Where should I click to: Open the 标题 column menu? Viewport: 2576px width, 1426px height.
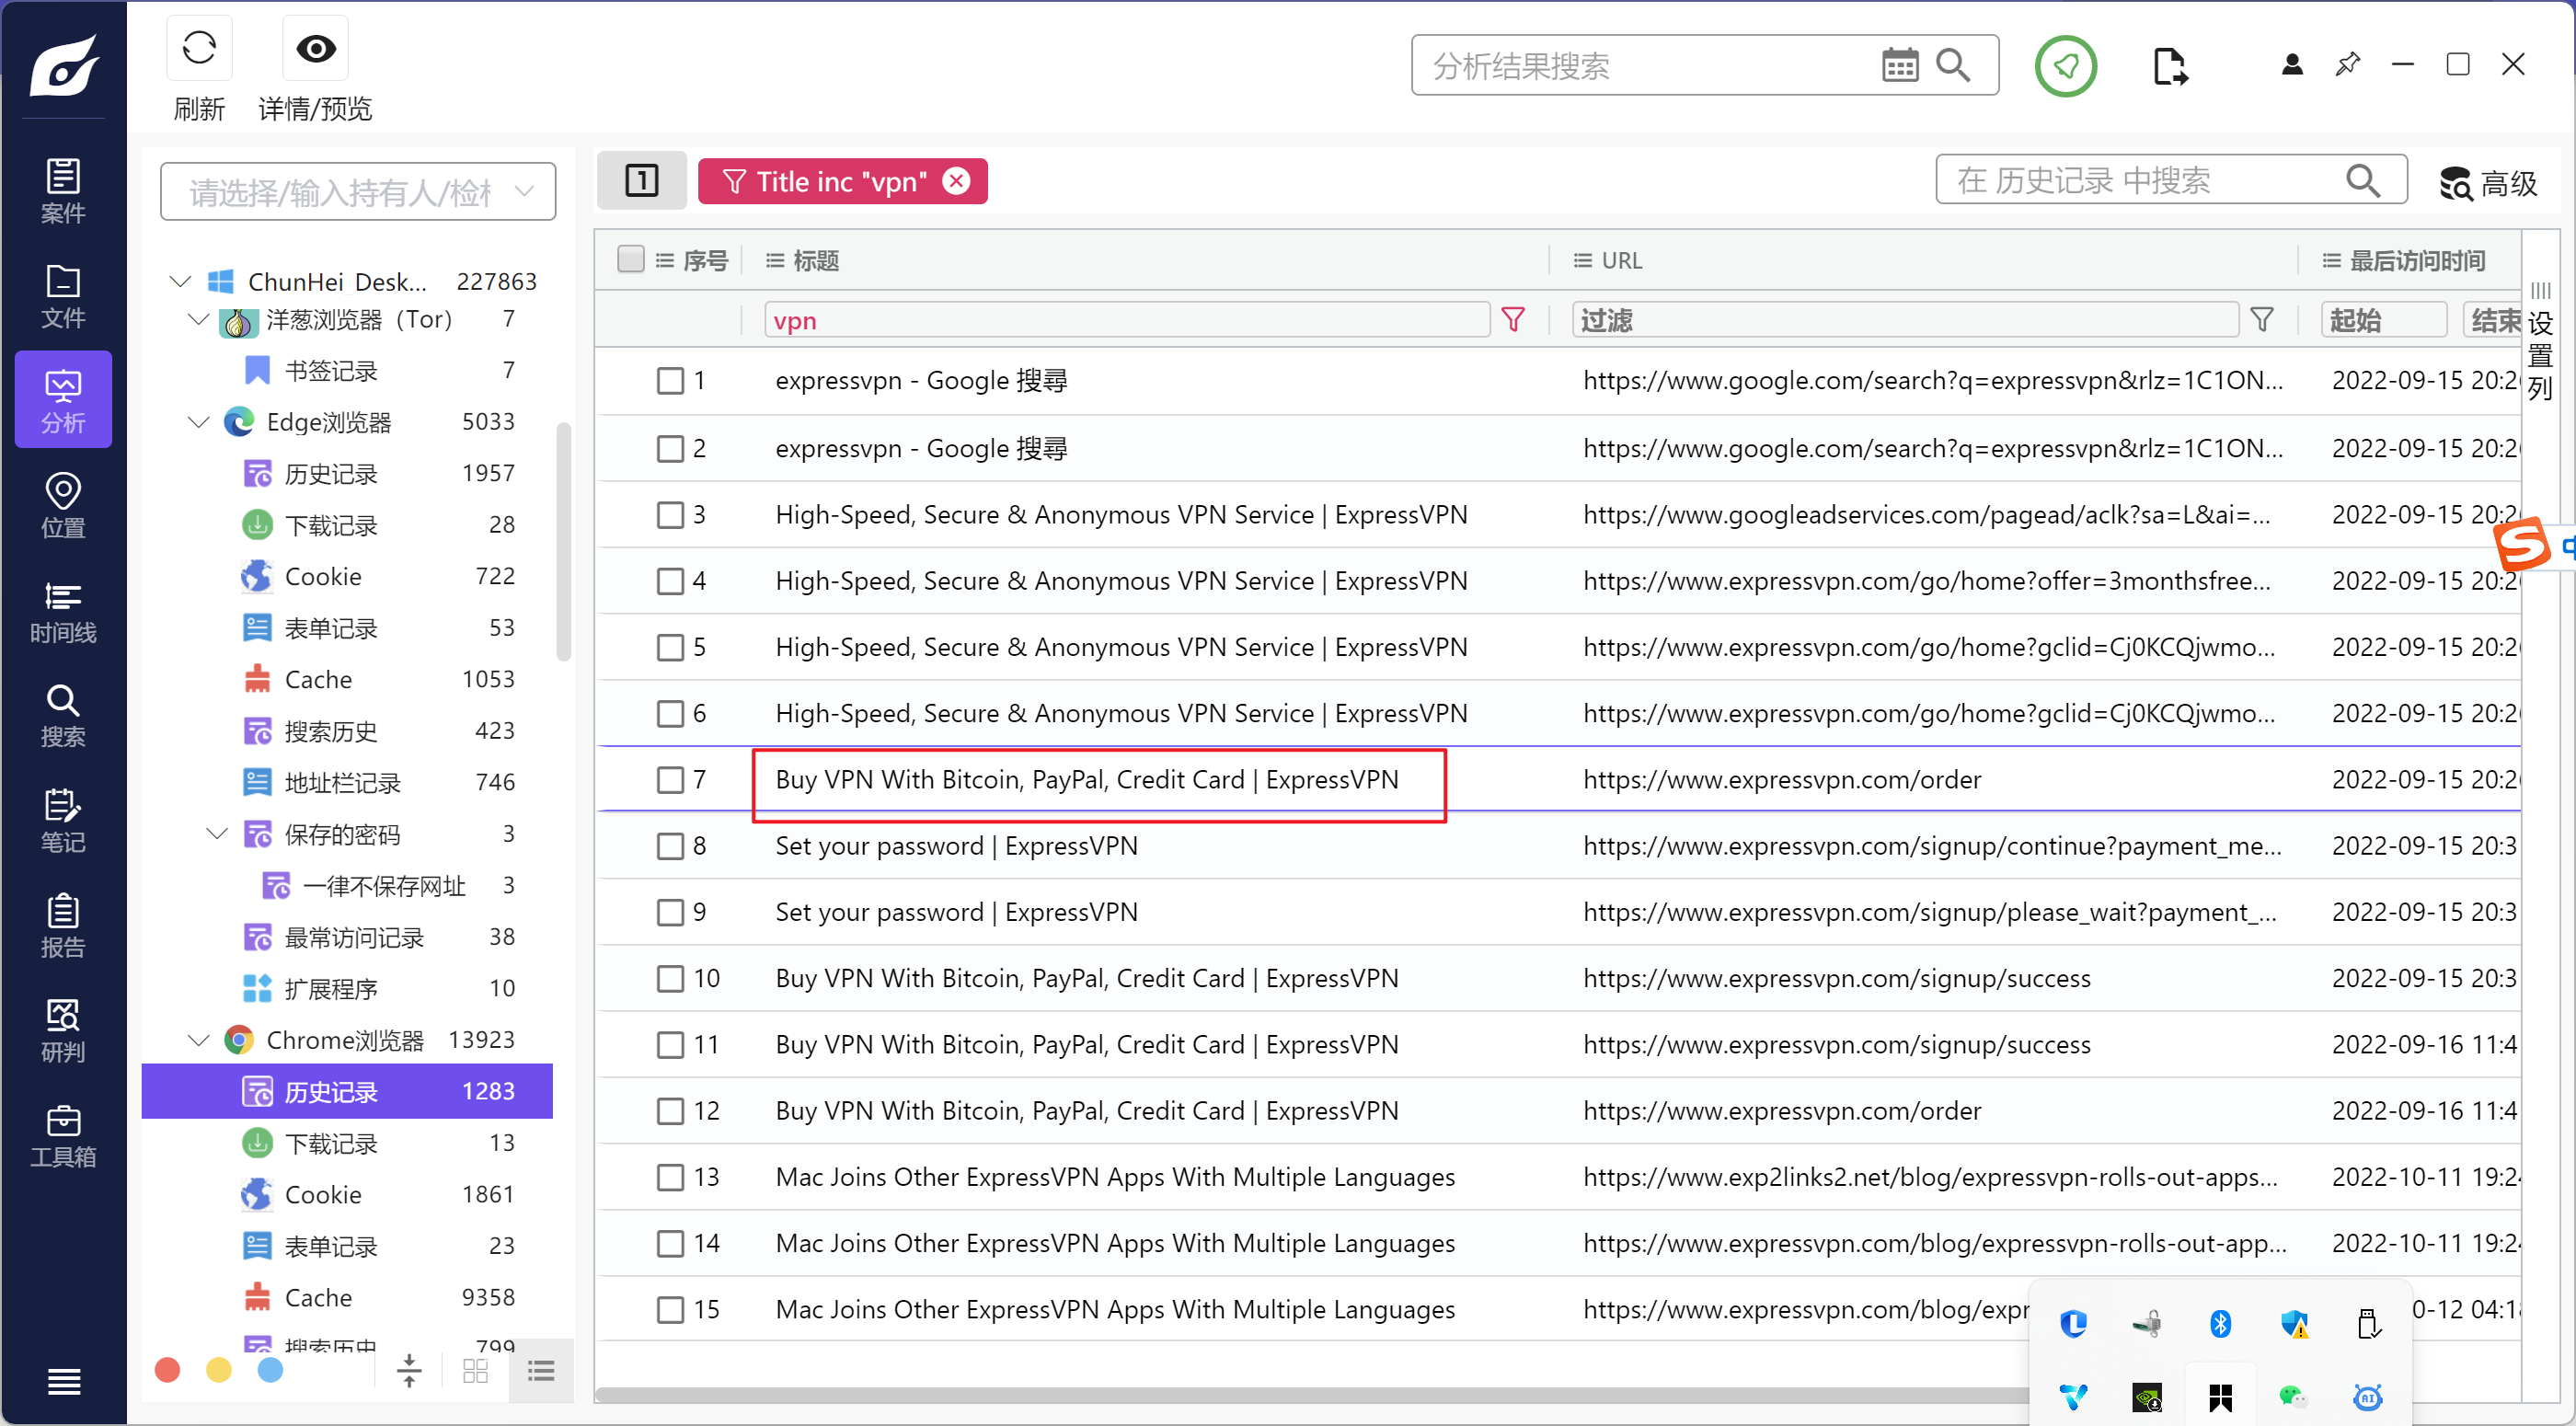[x=774, y=260]
